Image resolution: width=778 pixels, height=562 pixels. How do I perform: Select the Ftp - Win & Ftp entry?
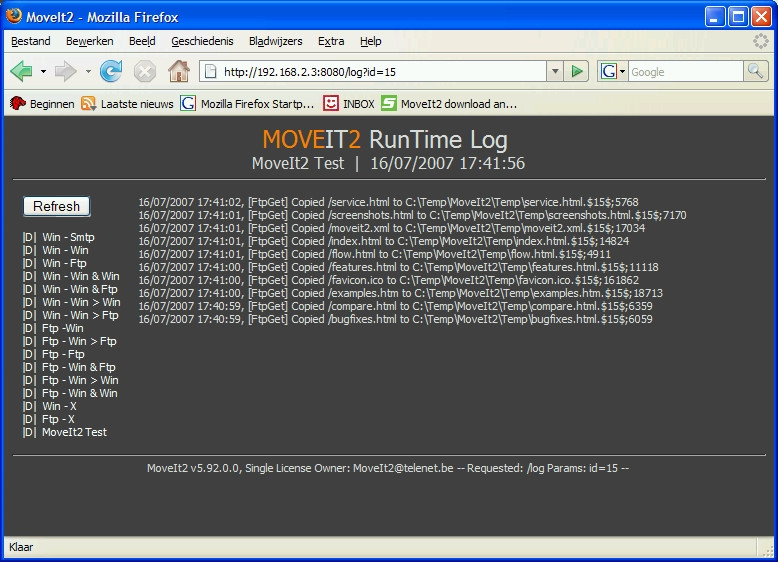tap(78, 367)
